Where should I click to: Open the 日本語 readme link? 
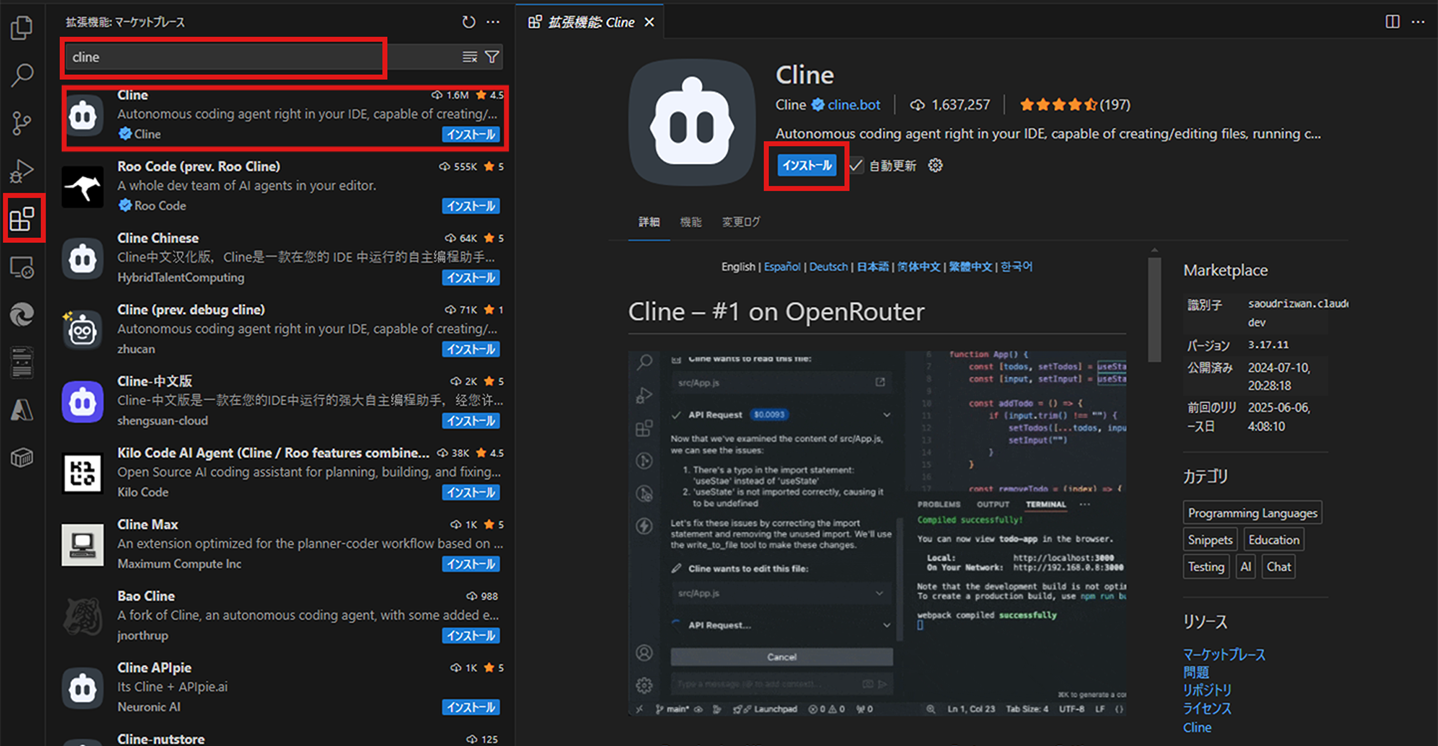872,267
